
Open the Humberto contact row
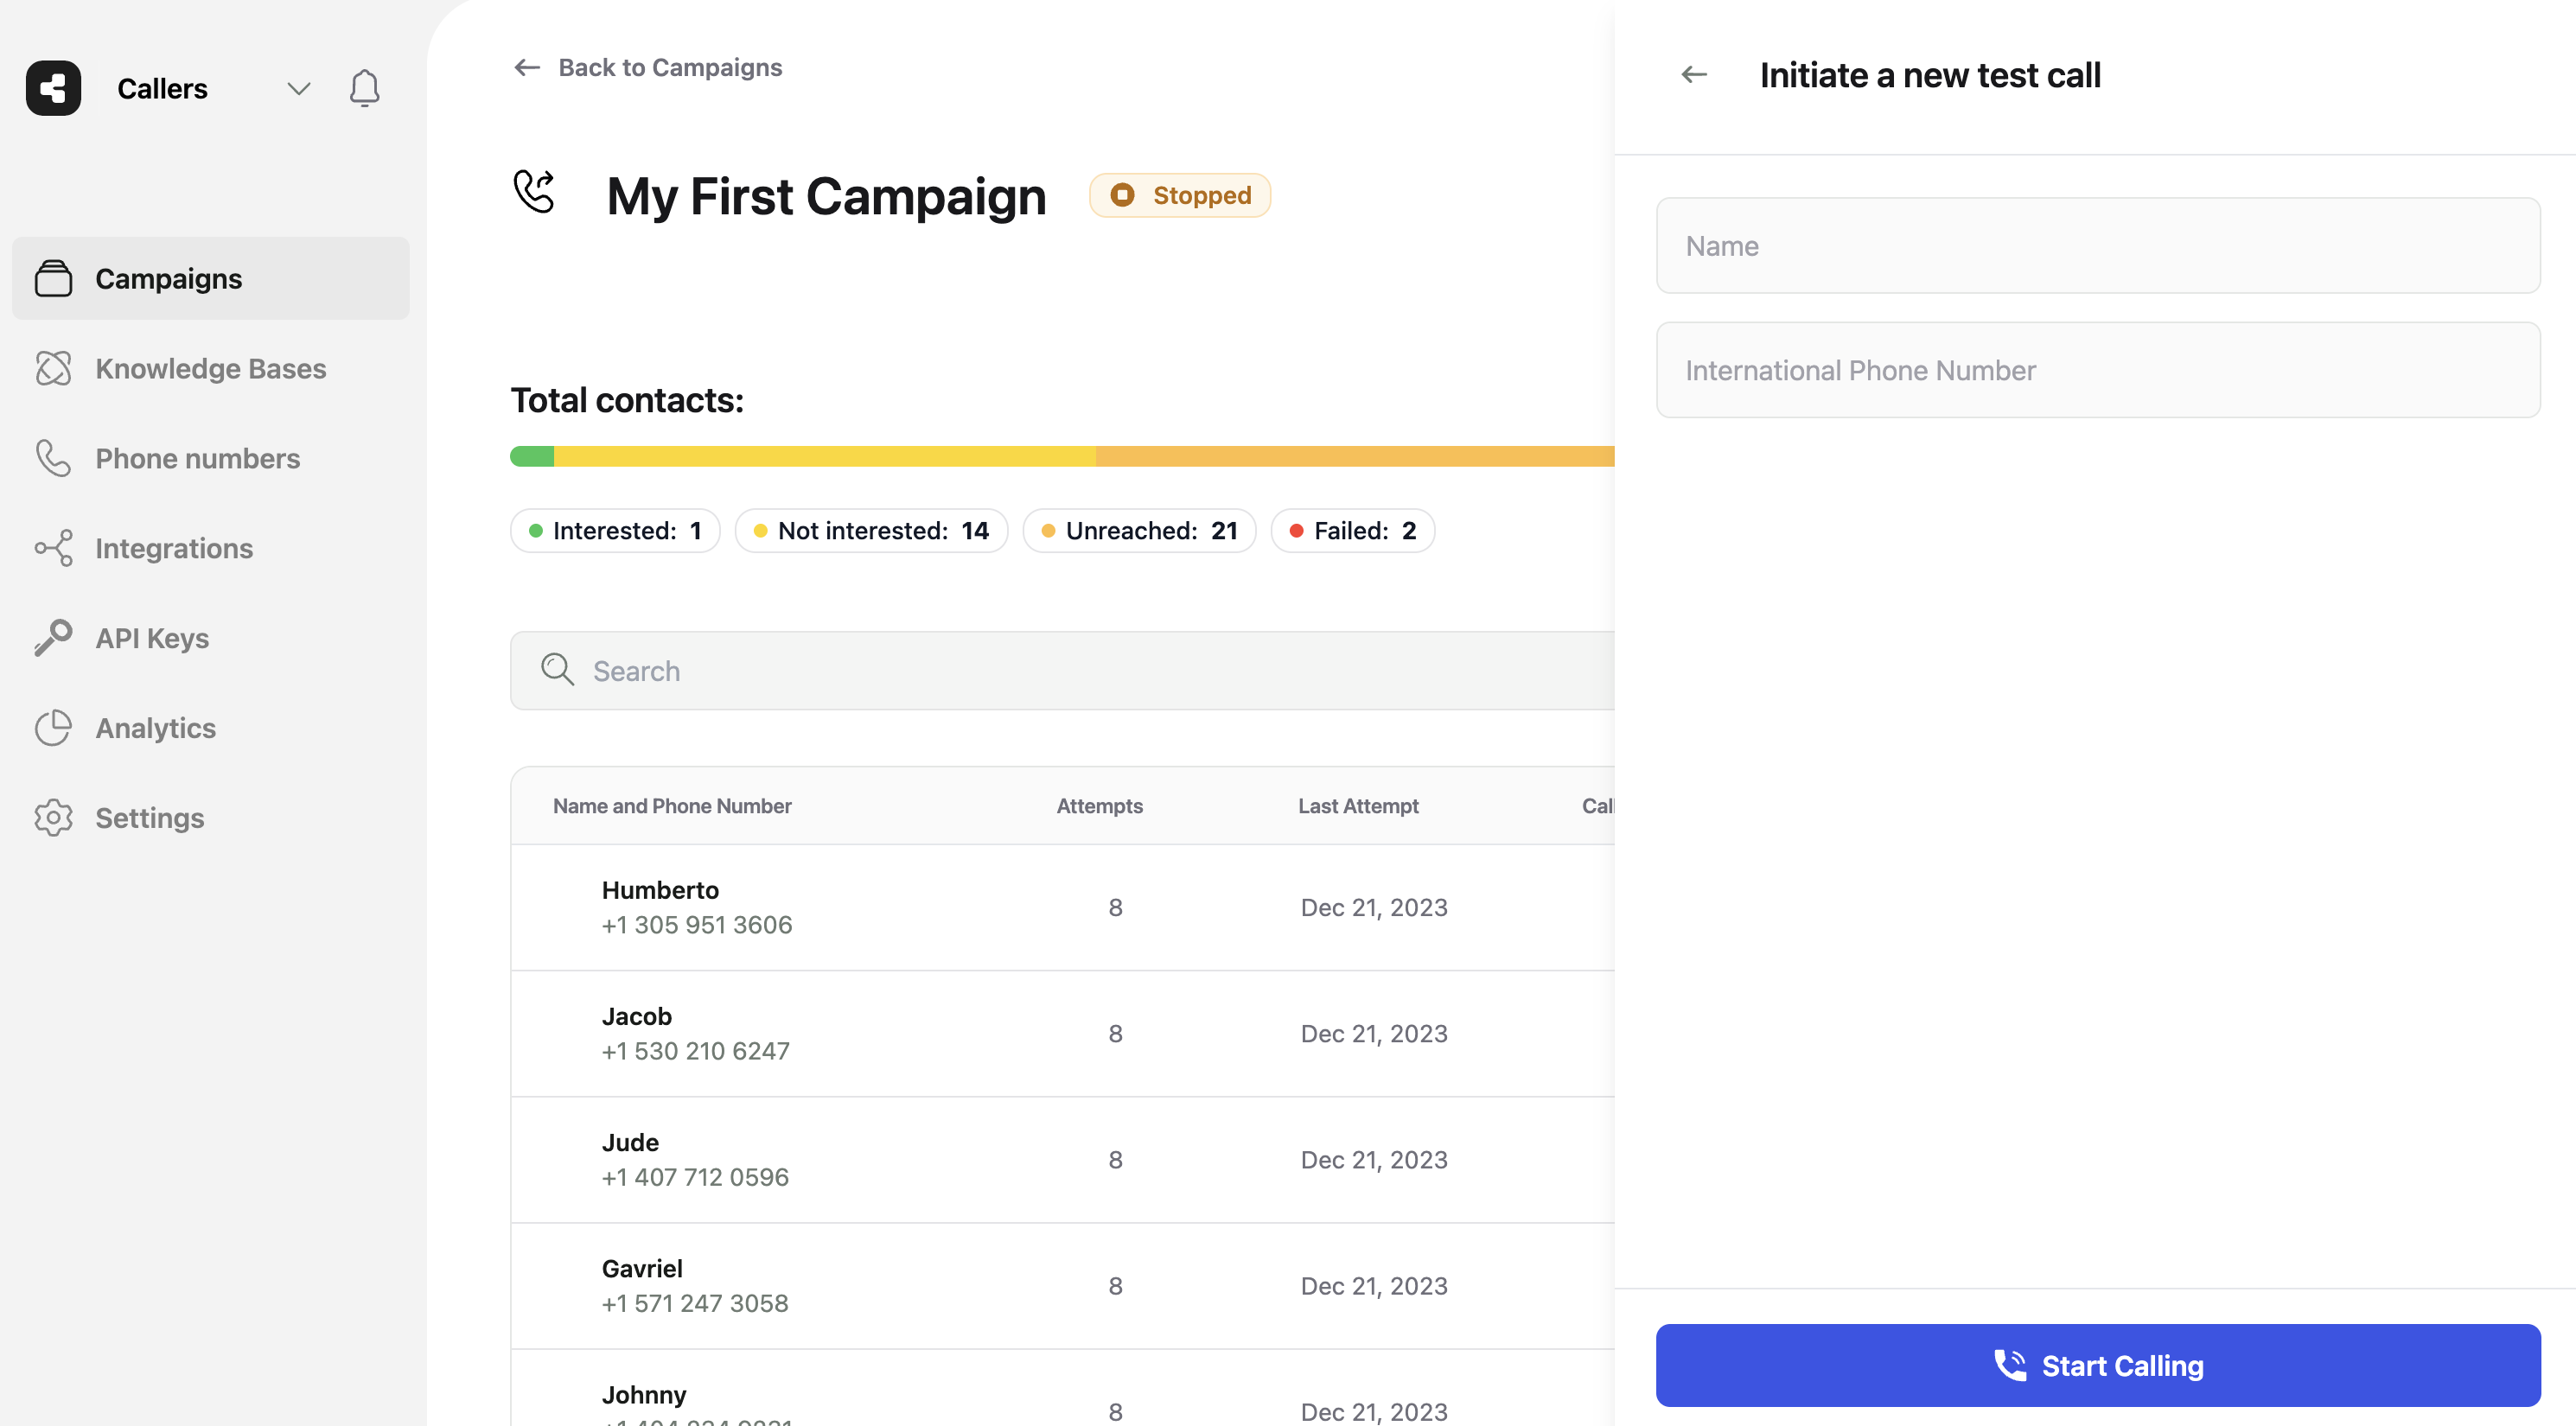click(1060, 907)
